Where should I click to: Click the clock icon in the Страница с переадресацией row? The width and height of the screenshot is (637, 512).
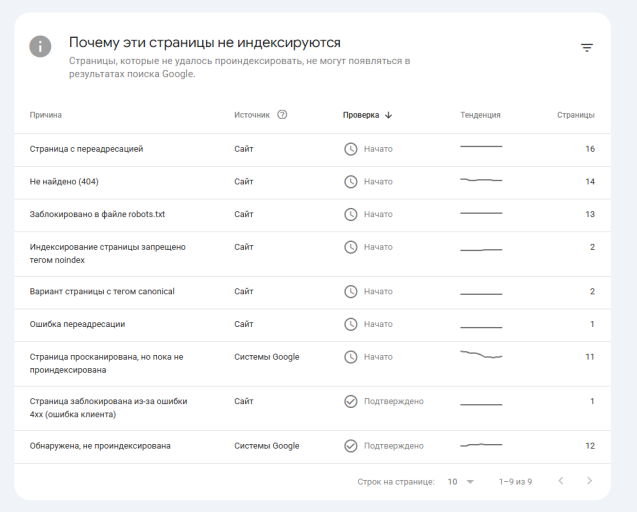click(x=351, y=149)
